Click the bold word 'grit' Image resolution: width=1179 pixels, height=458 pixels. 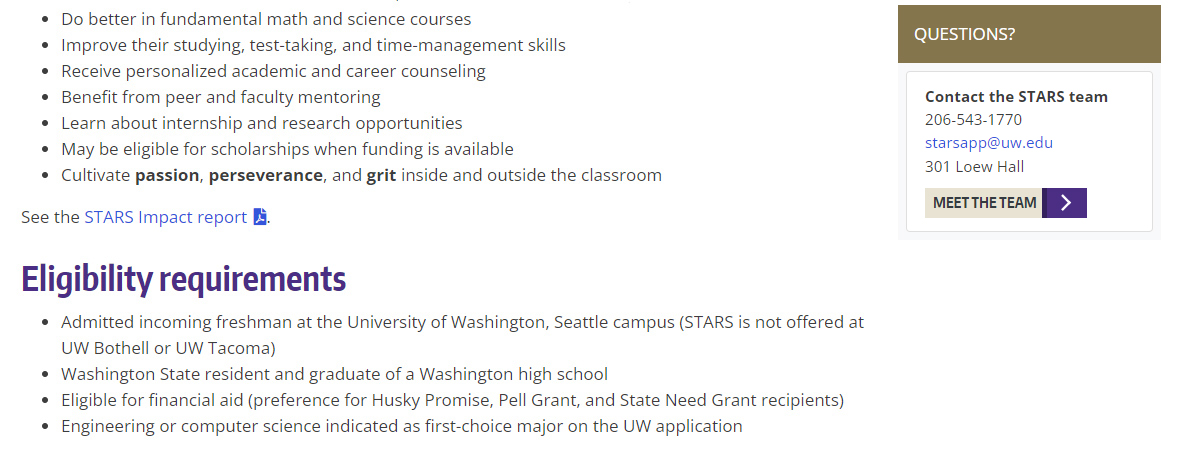click(x=381, y=176)
